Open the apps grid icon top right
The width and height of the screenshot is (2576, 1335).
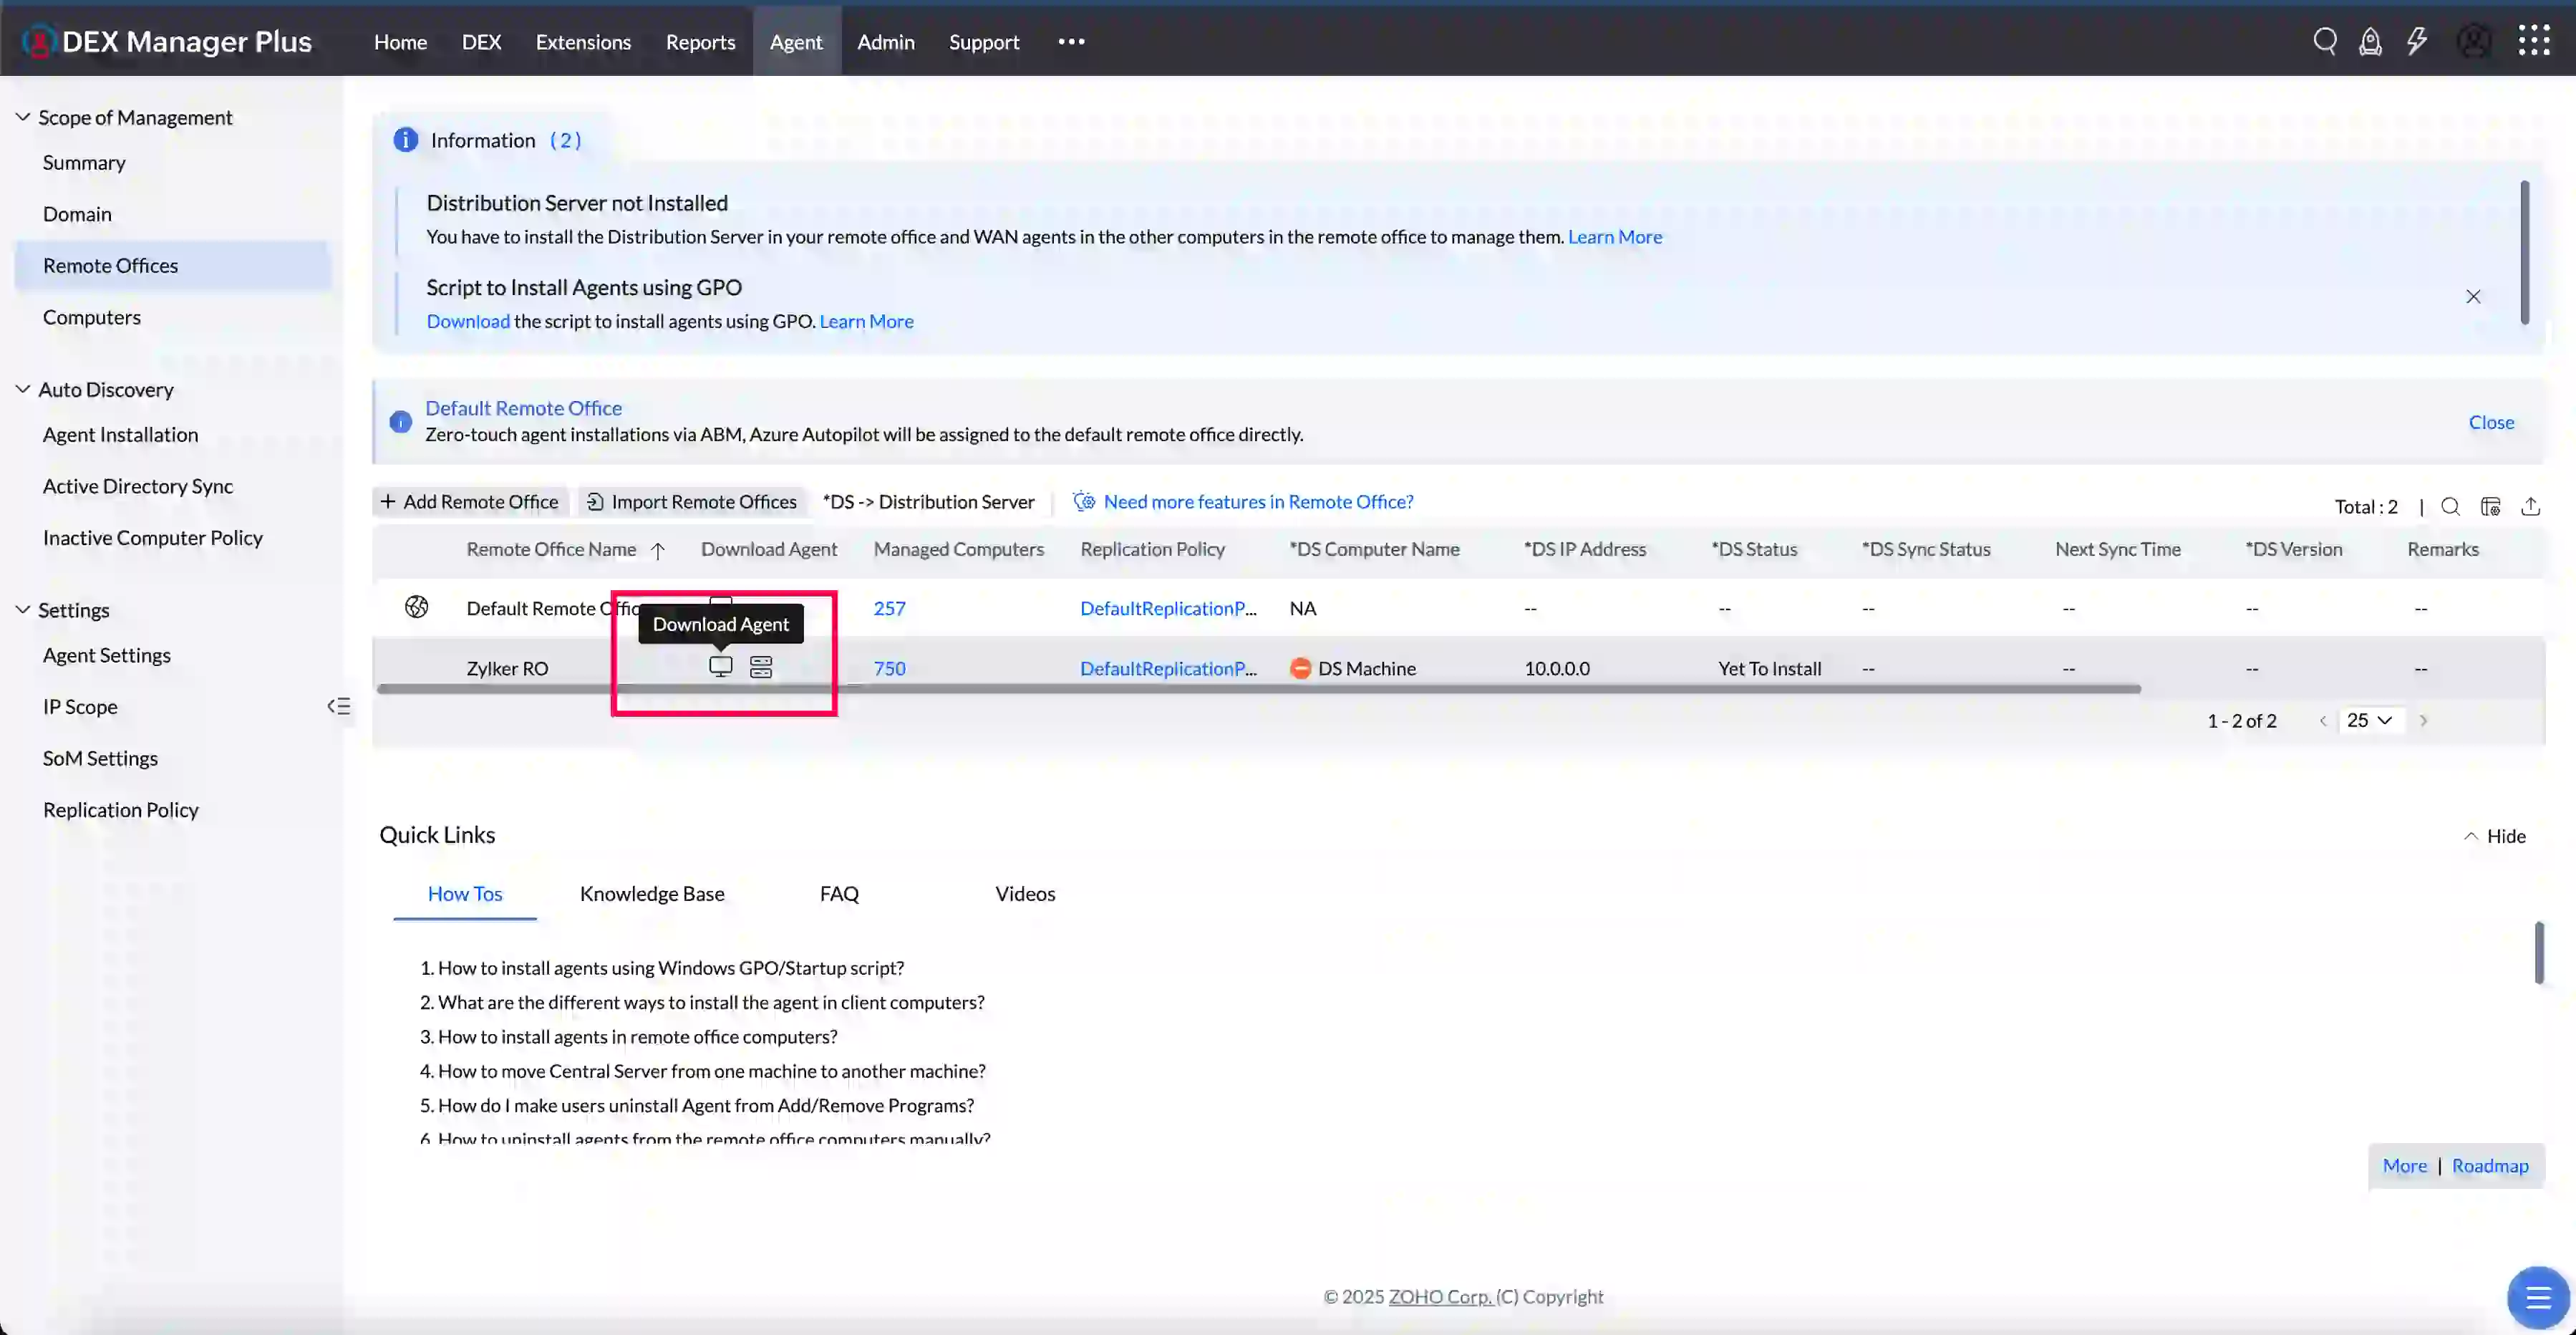point(2535,41)
